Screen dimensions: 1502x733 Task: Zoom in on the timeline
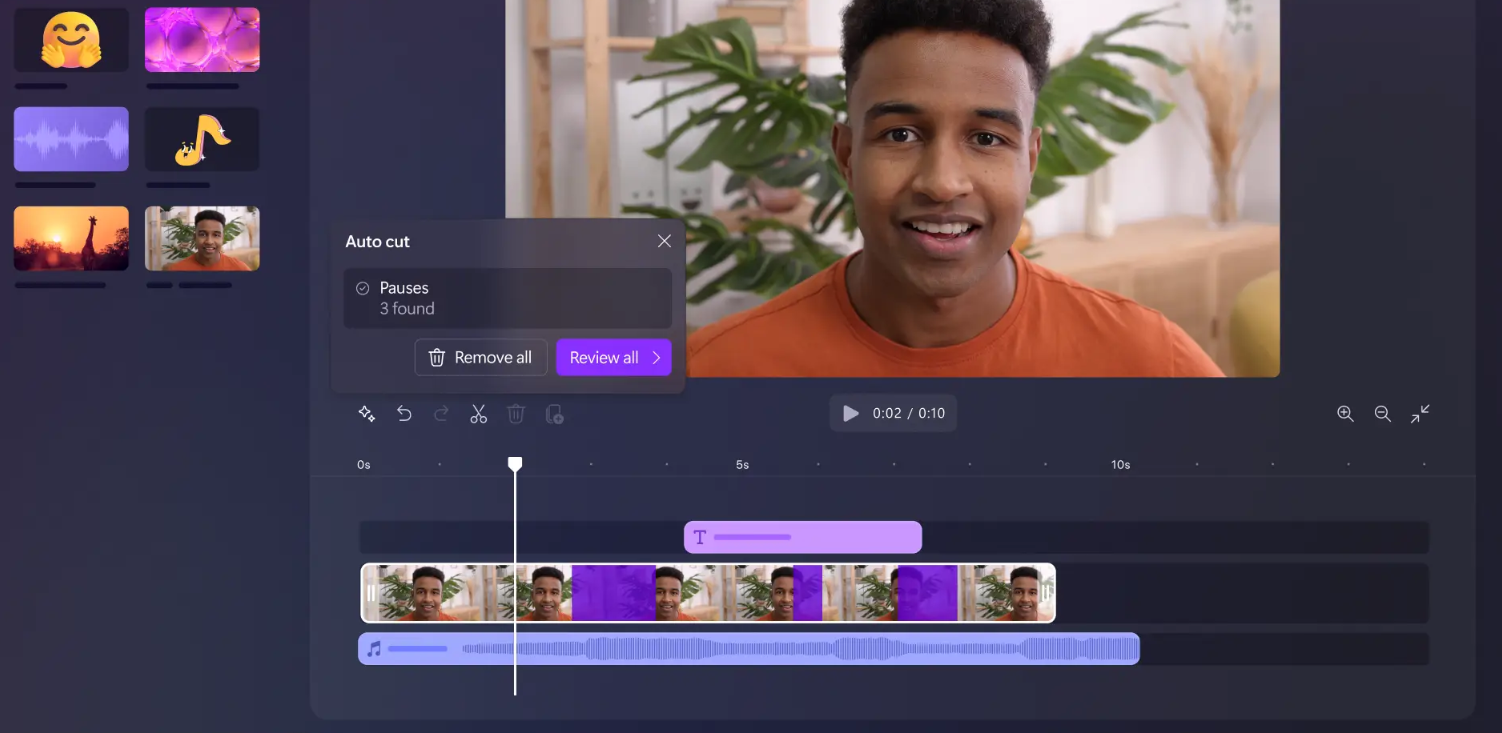click(x=1345, y=414)
